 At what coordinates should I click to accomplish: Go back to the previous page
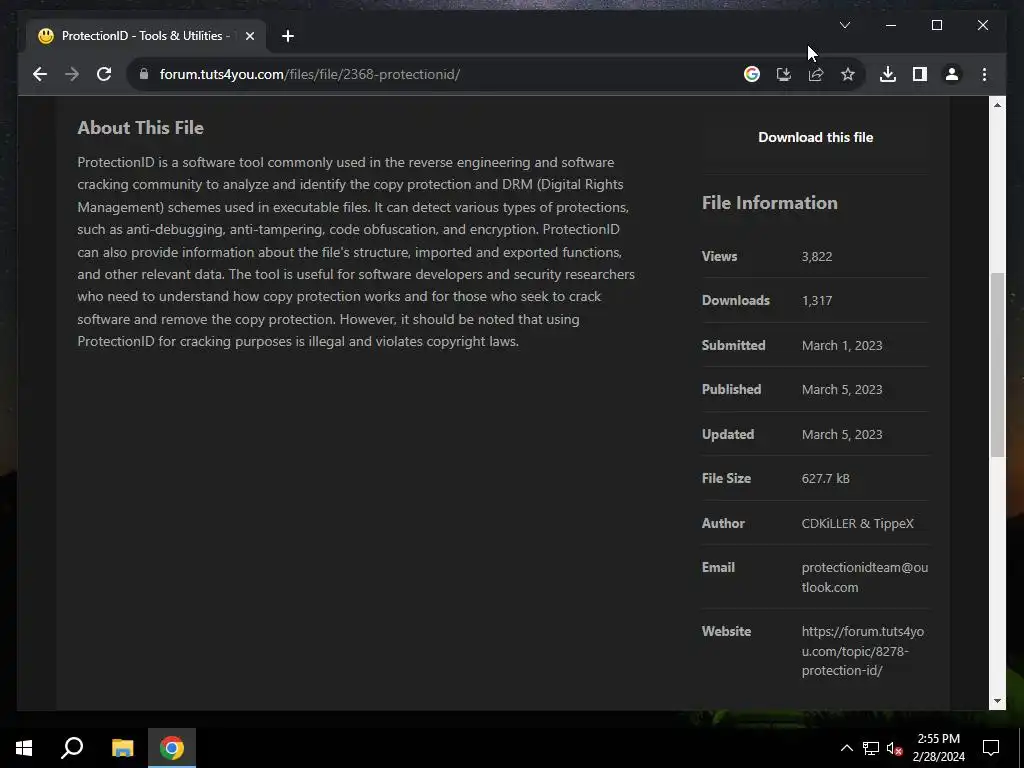pyautogui.click(x=40, y=74)
